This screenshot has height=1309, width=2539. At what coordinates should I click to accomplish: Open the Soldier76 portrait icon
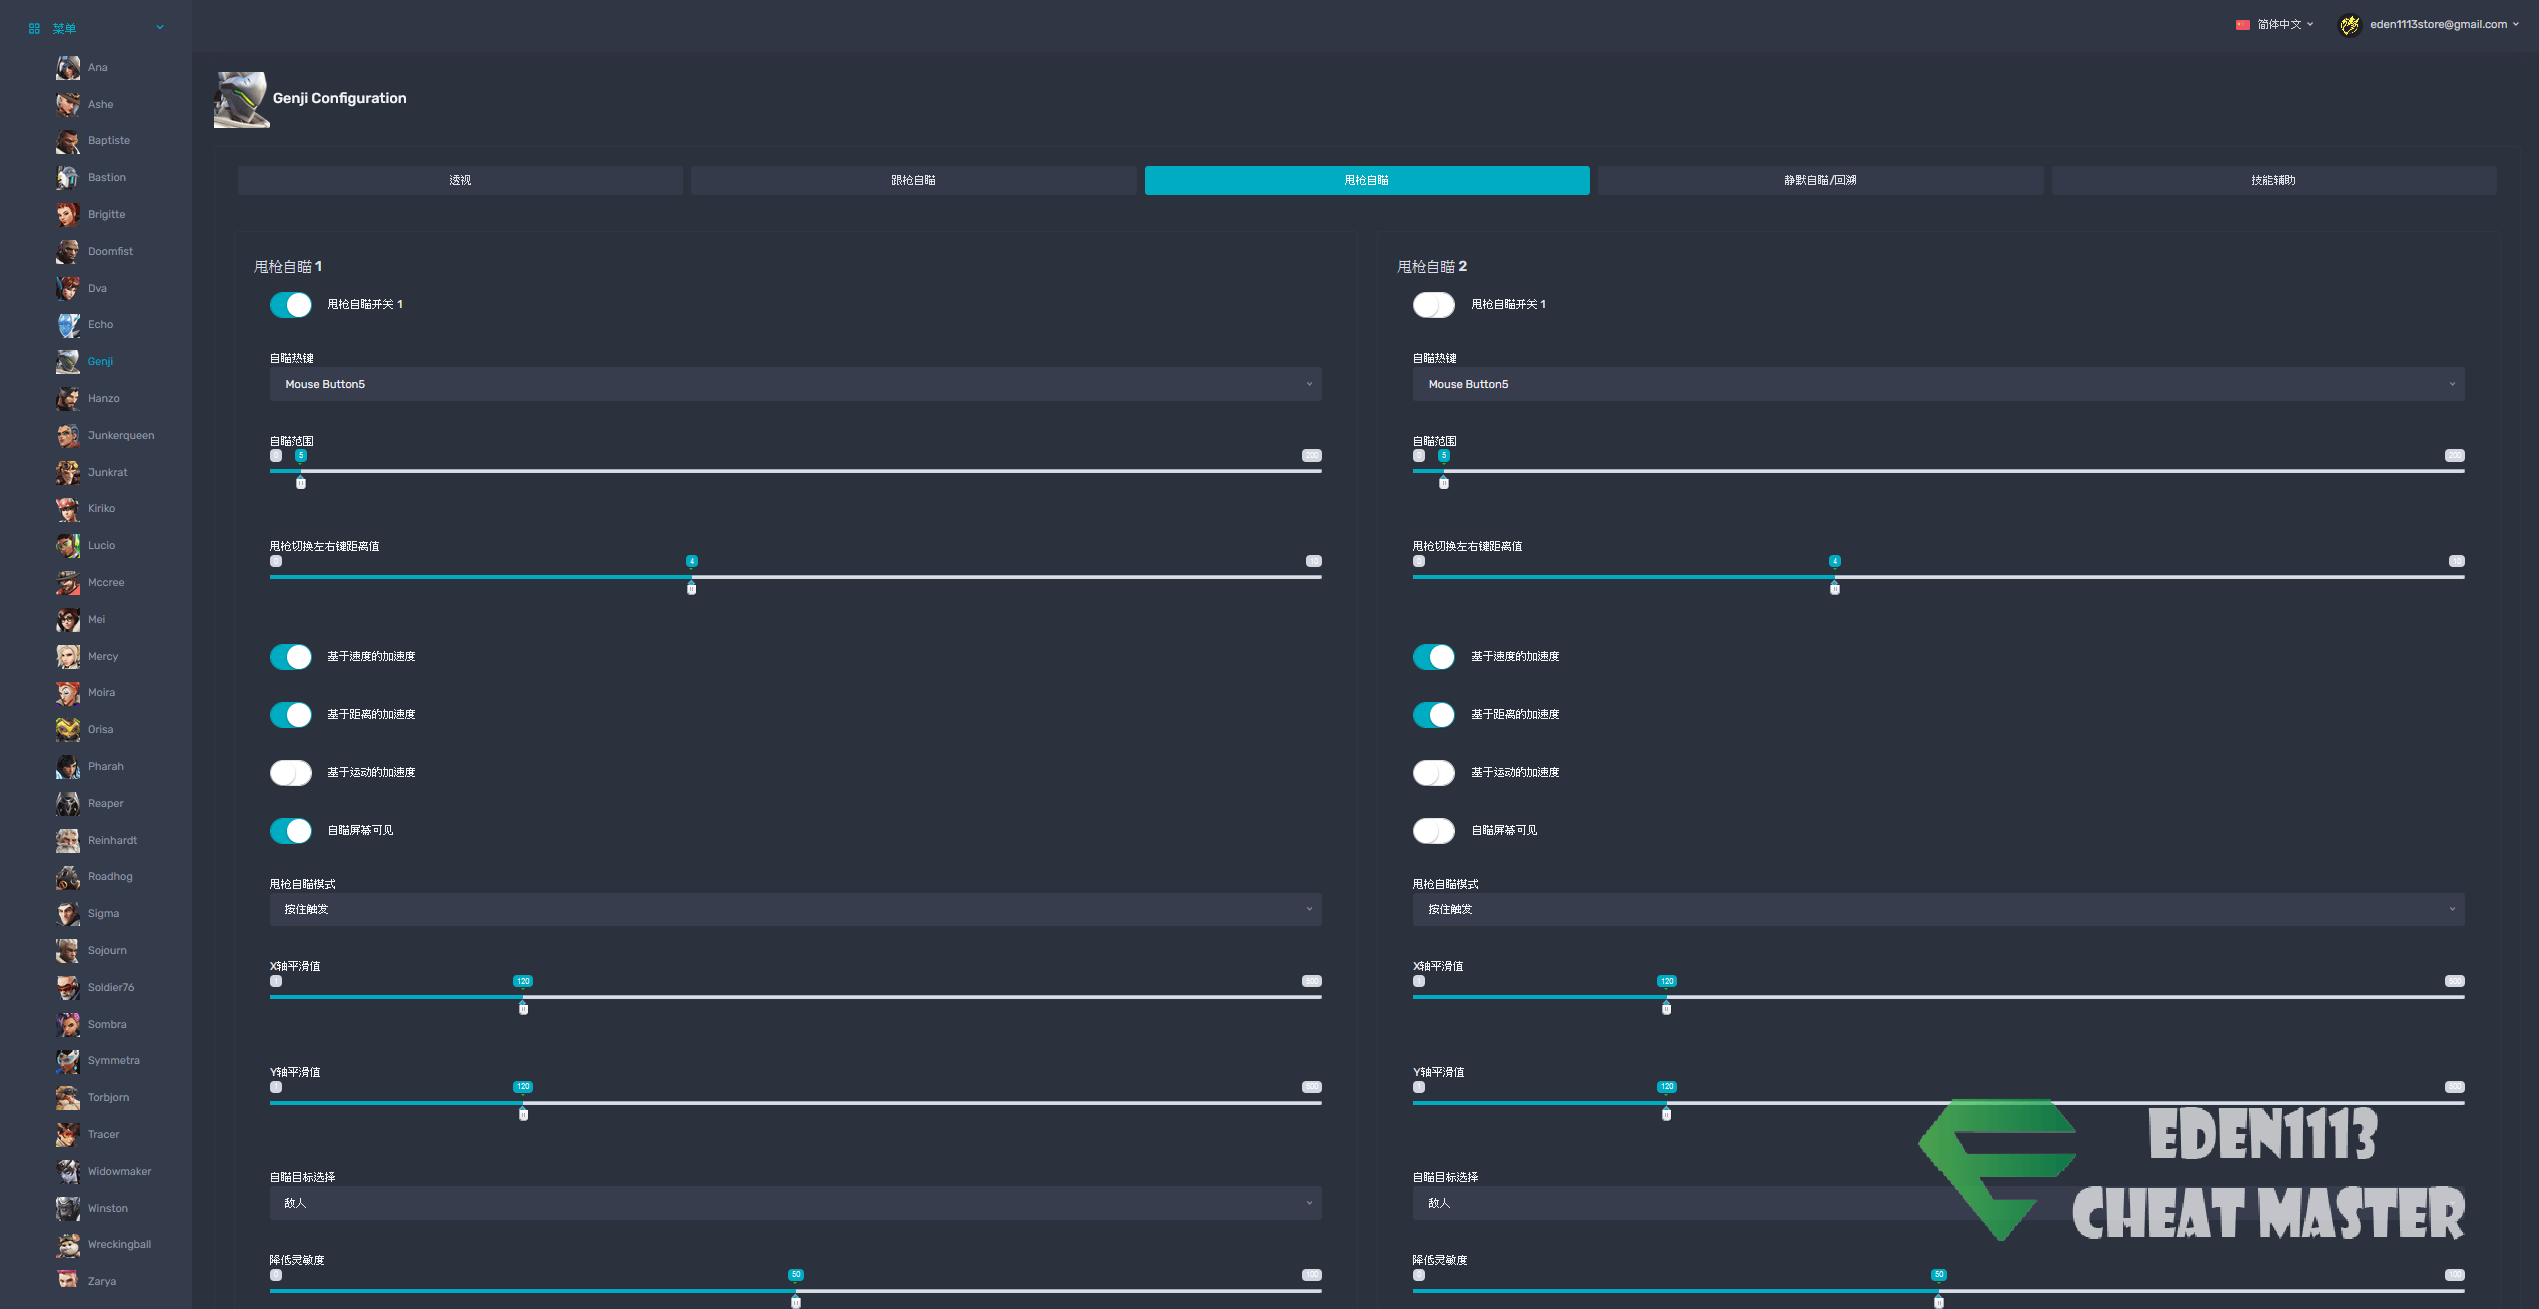[68, 987]
